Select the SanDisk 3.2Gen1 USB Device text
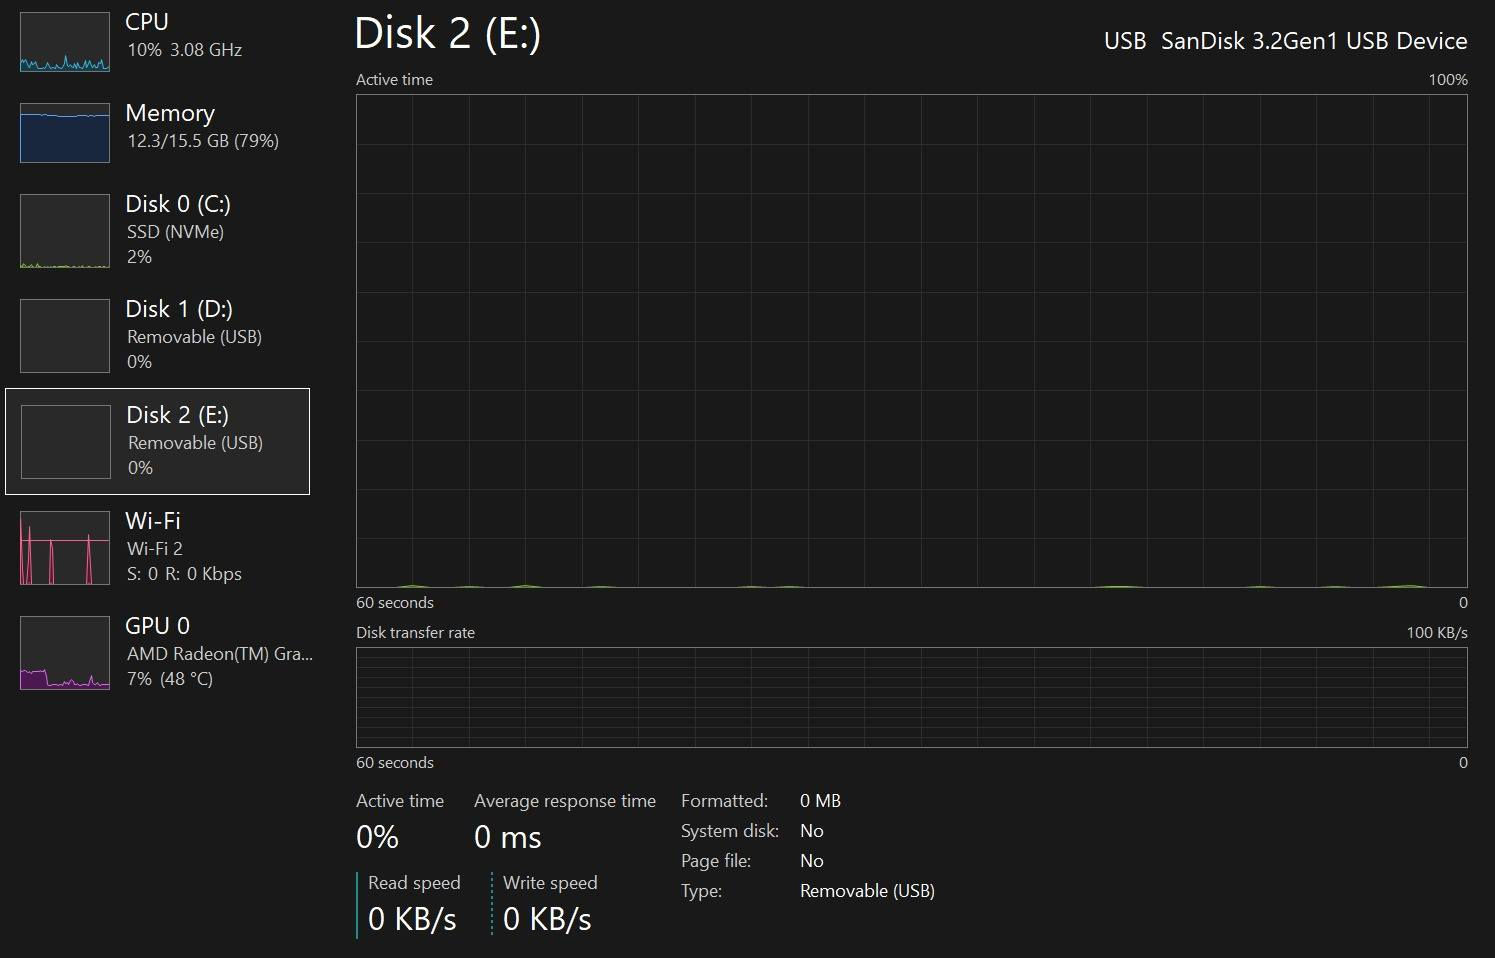 (1313, 41)
